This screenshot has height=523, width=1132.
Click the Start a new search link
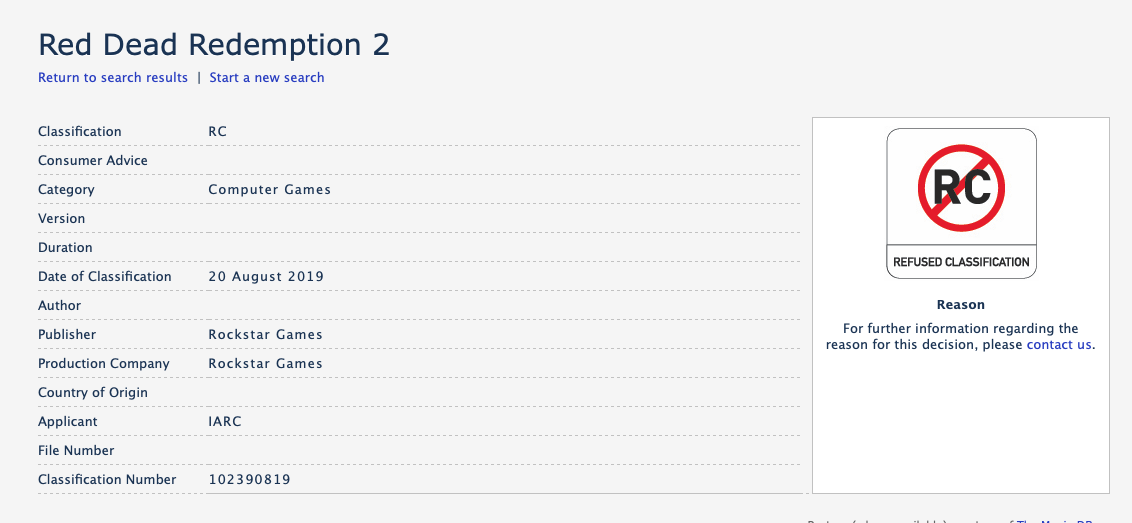coord(267,77)
